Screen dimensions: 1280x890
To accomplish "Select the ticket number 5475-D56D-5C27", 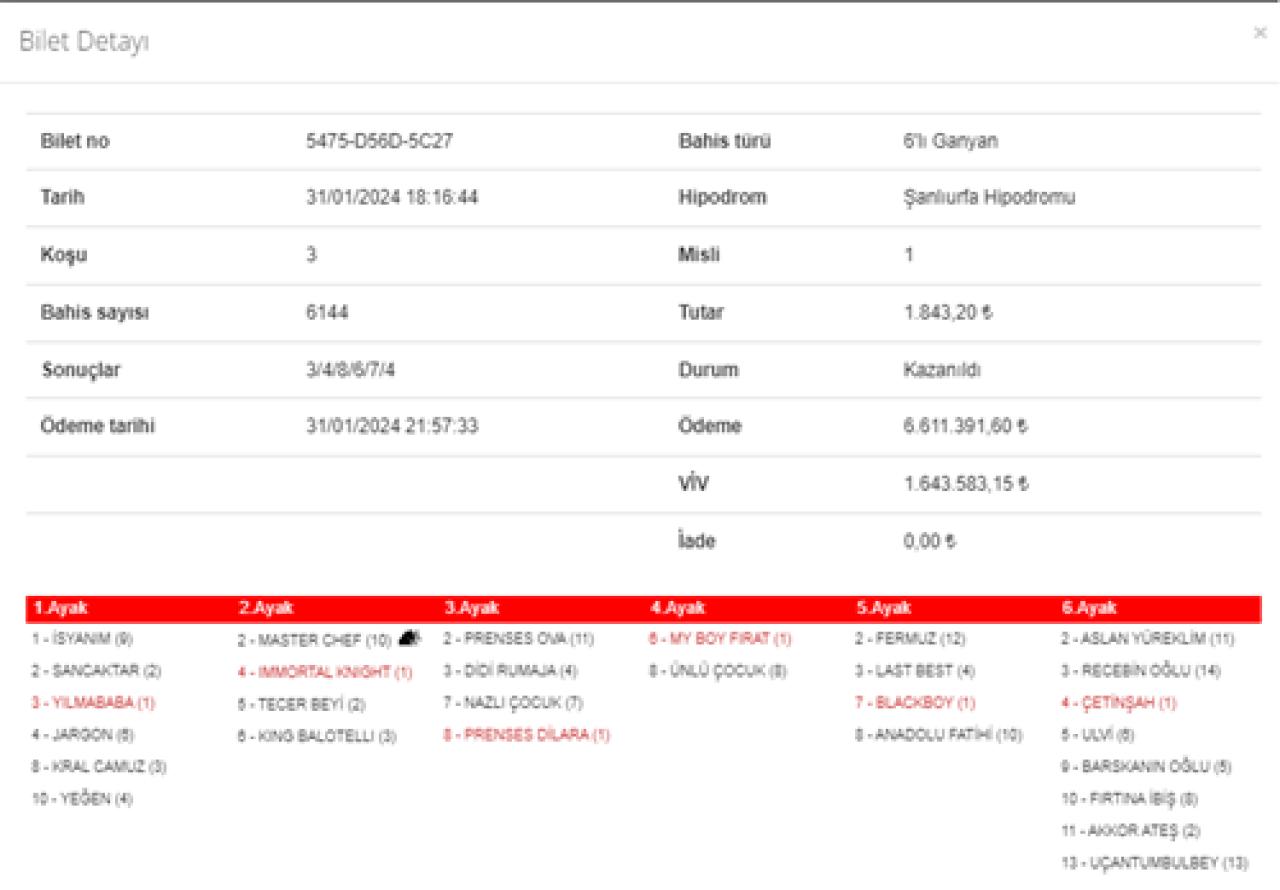I will [379, 141].
